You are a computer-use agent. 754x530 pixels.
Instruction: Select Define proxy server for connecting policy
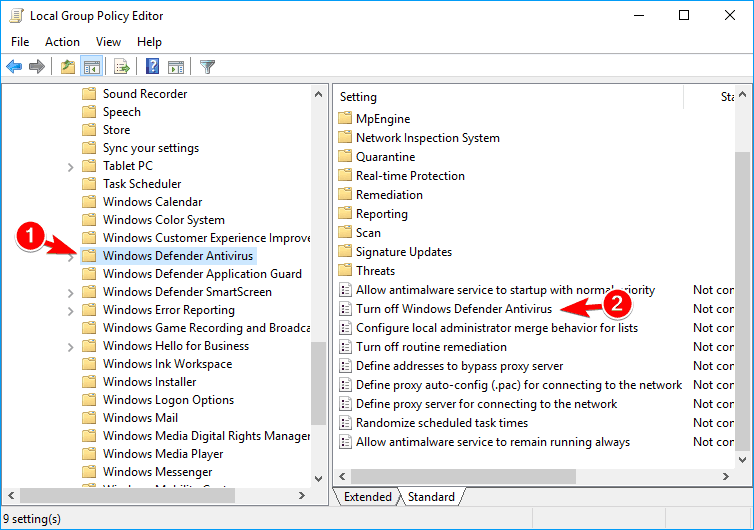click(487, 404)
